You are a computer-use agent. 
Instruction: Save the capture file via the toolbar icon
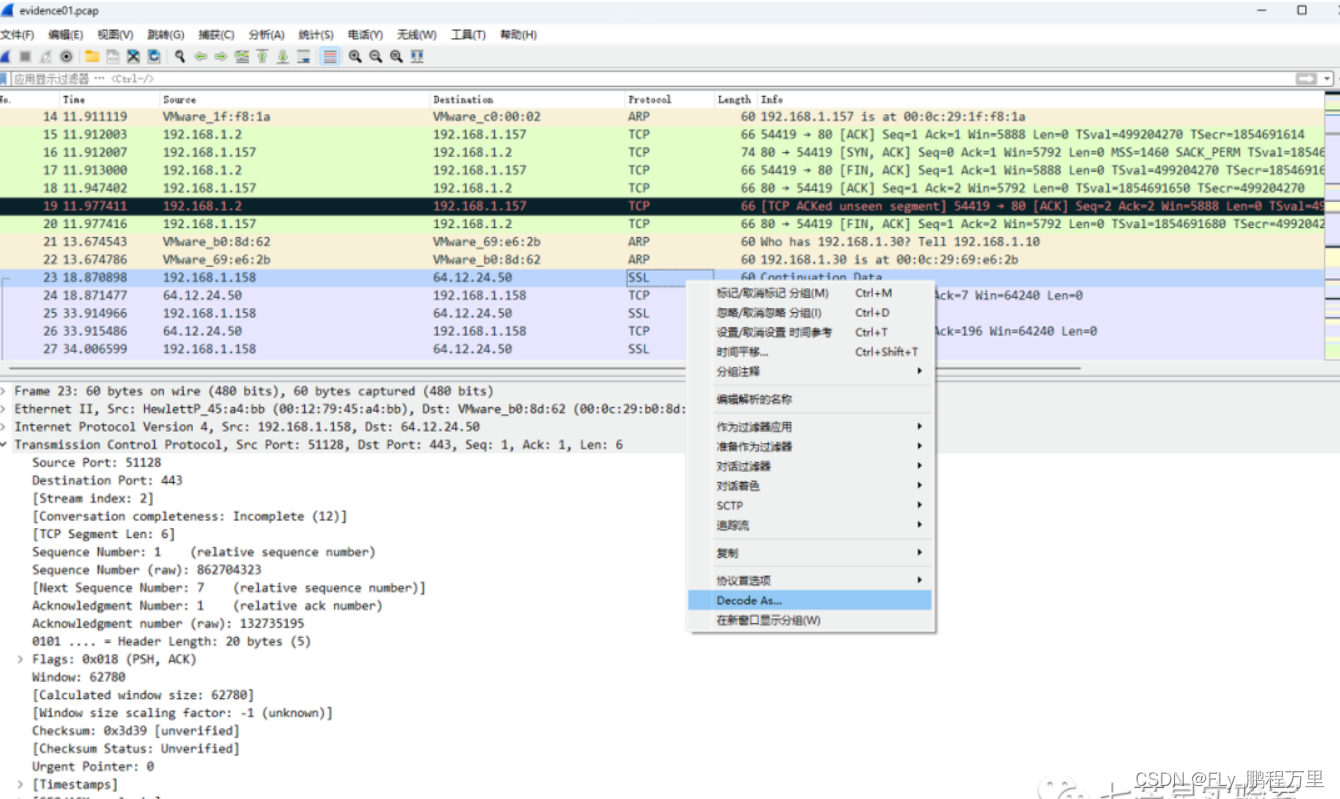point(113,57)
